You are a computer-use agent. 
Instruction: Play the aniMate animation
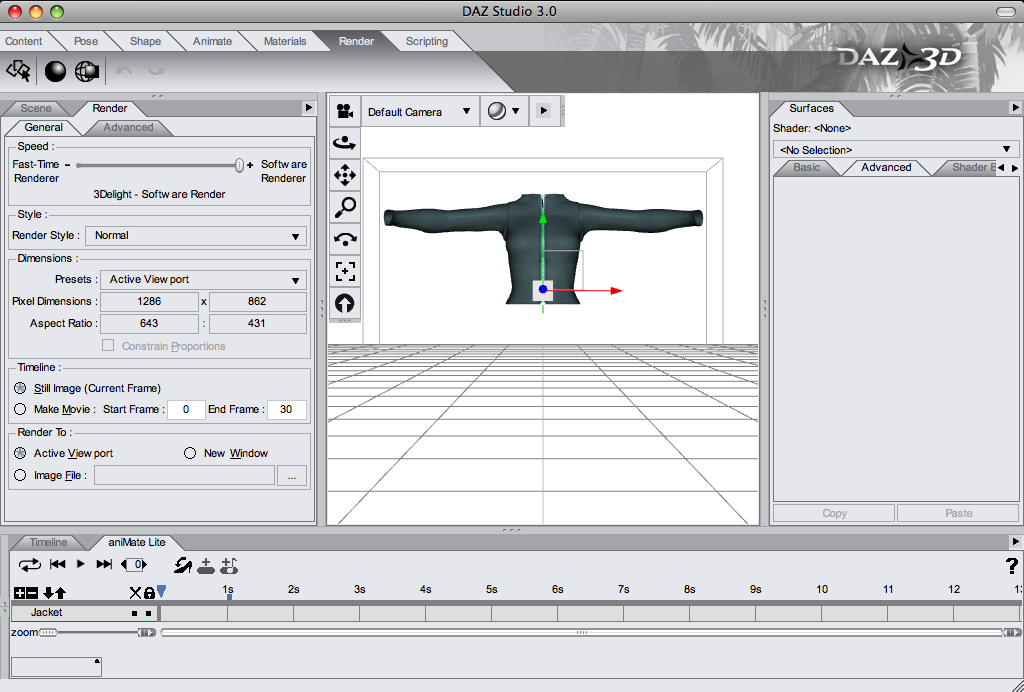(80, 564)
